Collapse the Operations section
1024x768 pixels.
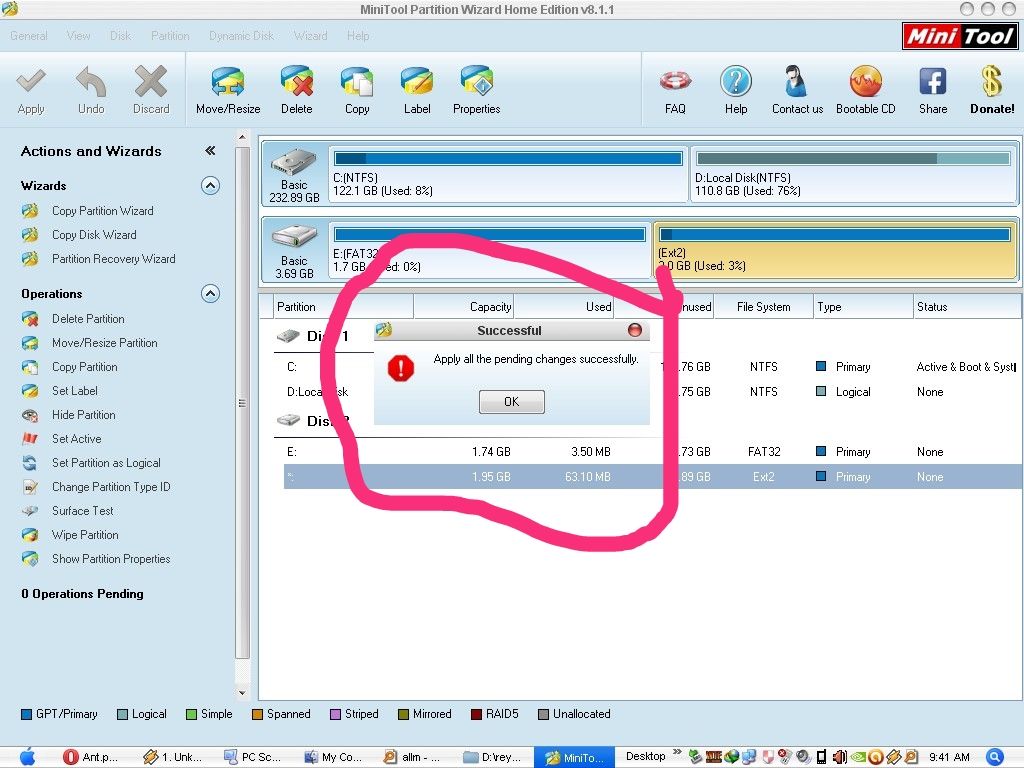coord(210,293)
